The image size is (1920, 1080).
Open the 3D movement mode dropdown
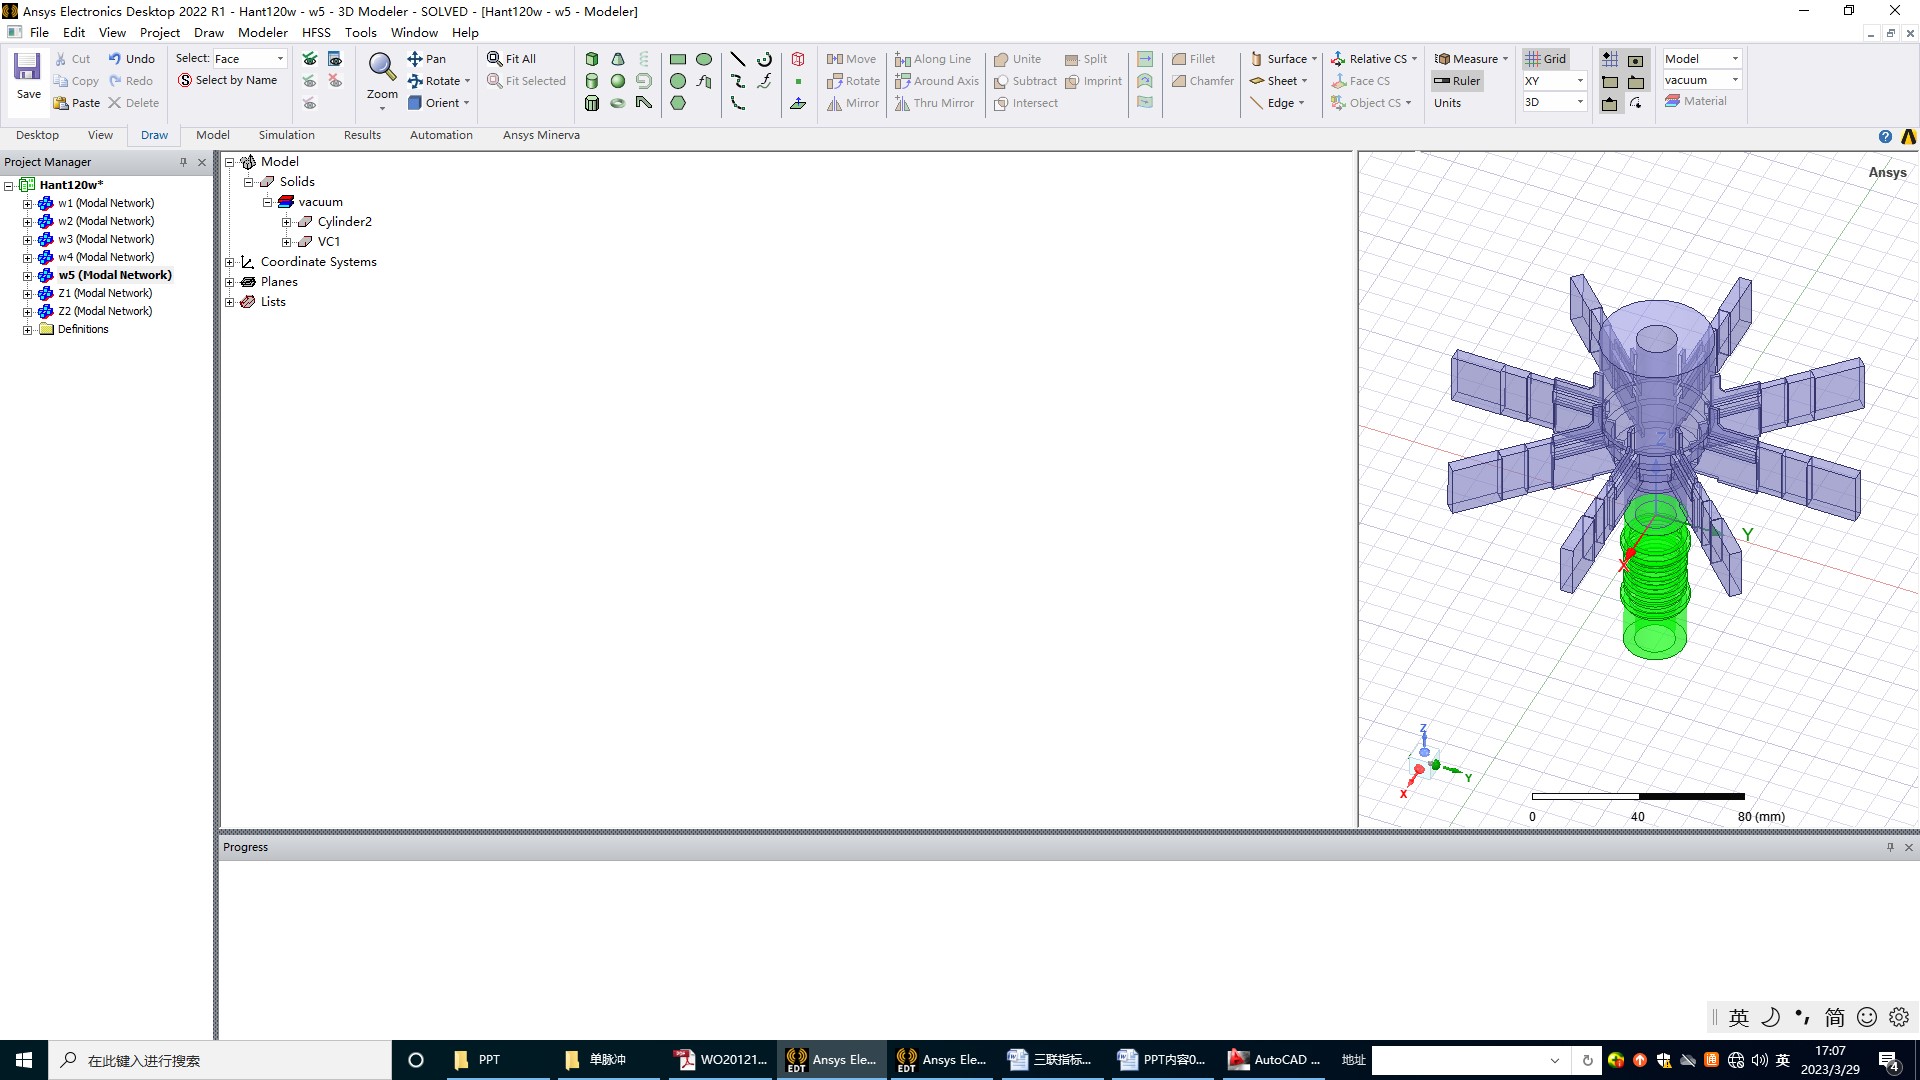pos(1554,102)
